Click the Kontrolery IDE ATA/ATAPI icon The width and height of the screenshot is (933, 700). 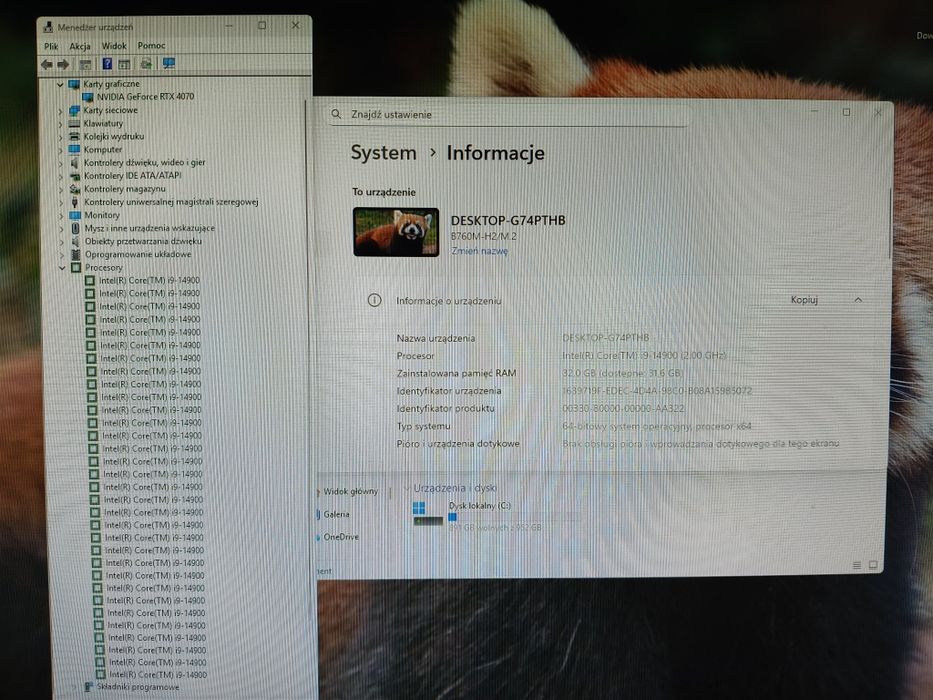click(x=75, y=176)
